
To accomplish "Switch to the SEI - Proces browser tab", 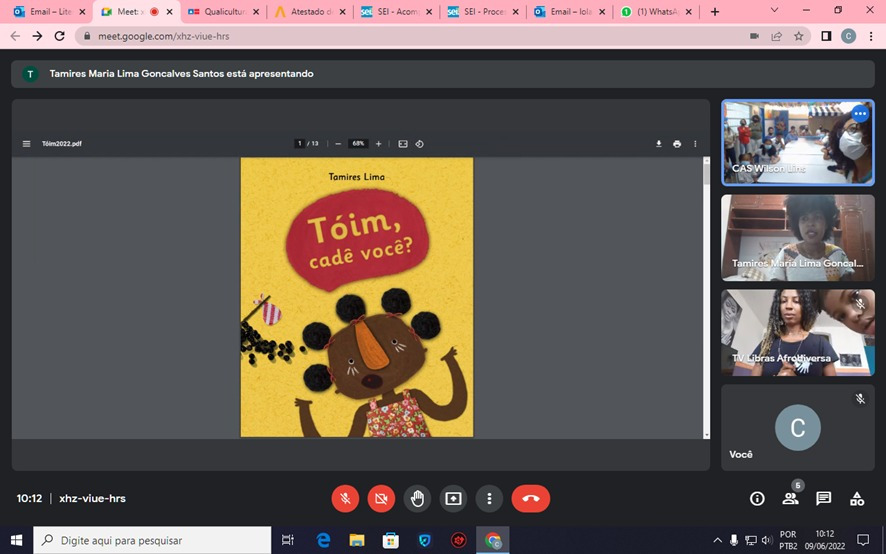I will (x=483, y=11).
